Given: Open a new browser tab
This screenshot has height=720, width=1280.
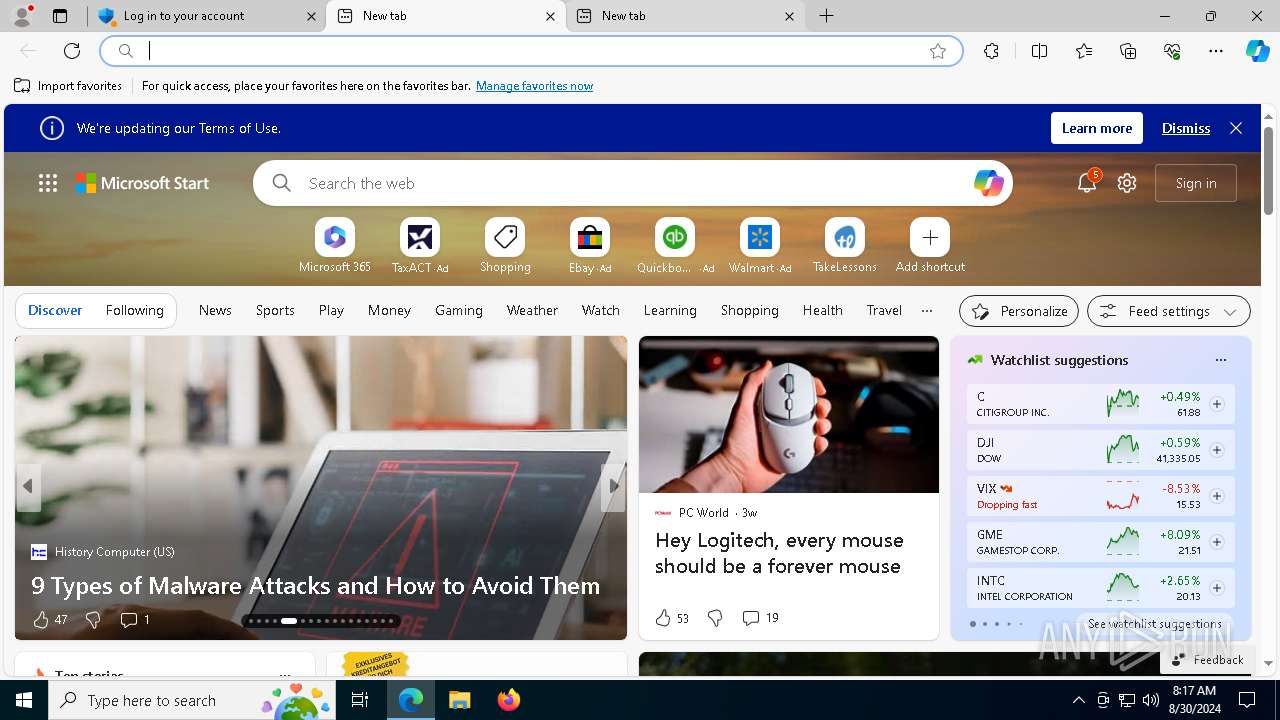Looking at the screenshot, I should coord(826,16).
